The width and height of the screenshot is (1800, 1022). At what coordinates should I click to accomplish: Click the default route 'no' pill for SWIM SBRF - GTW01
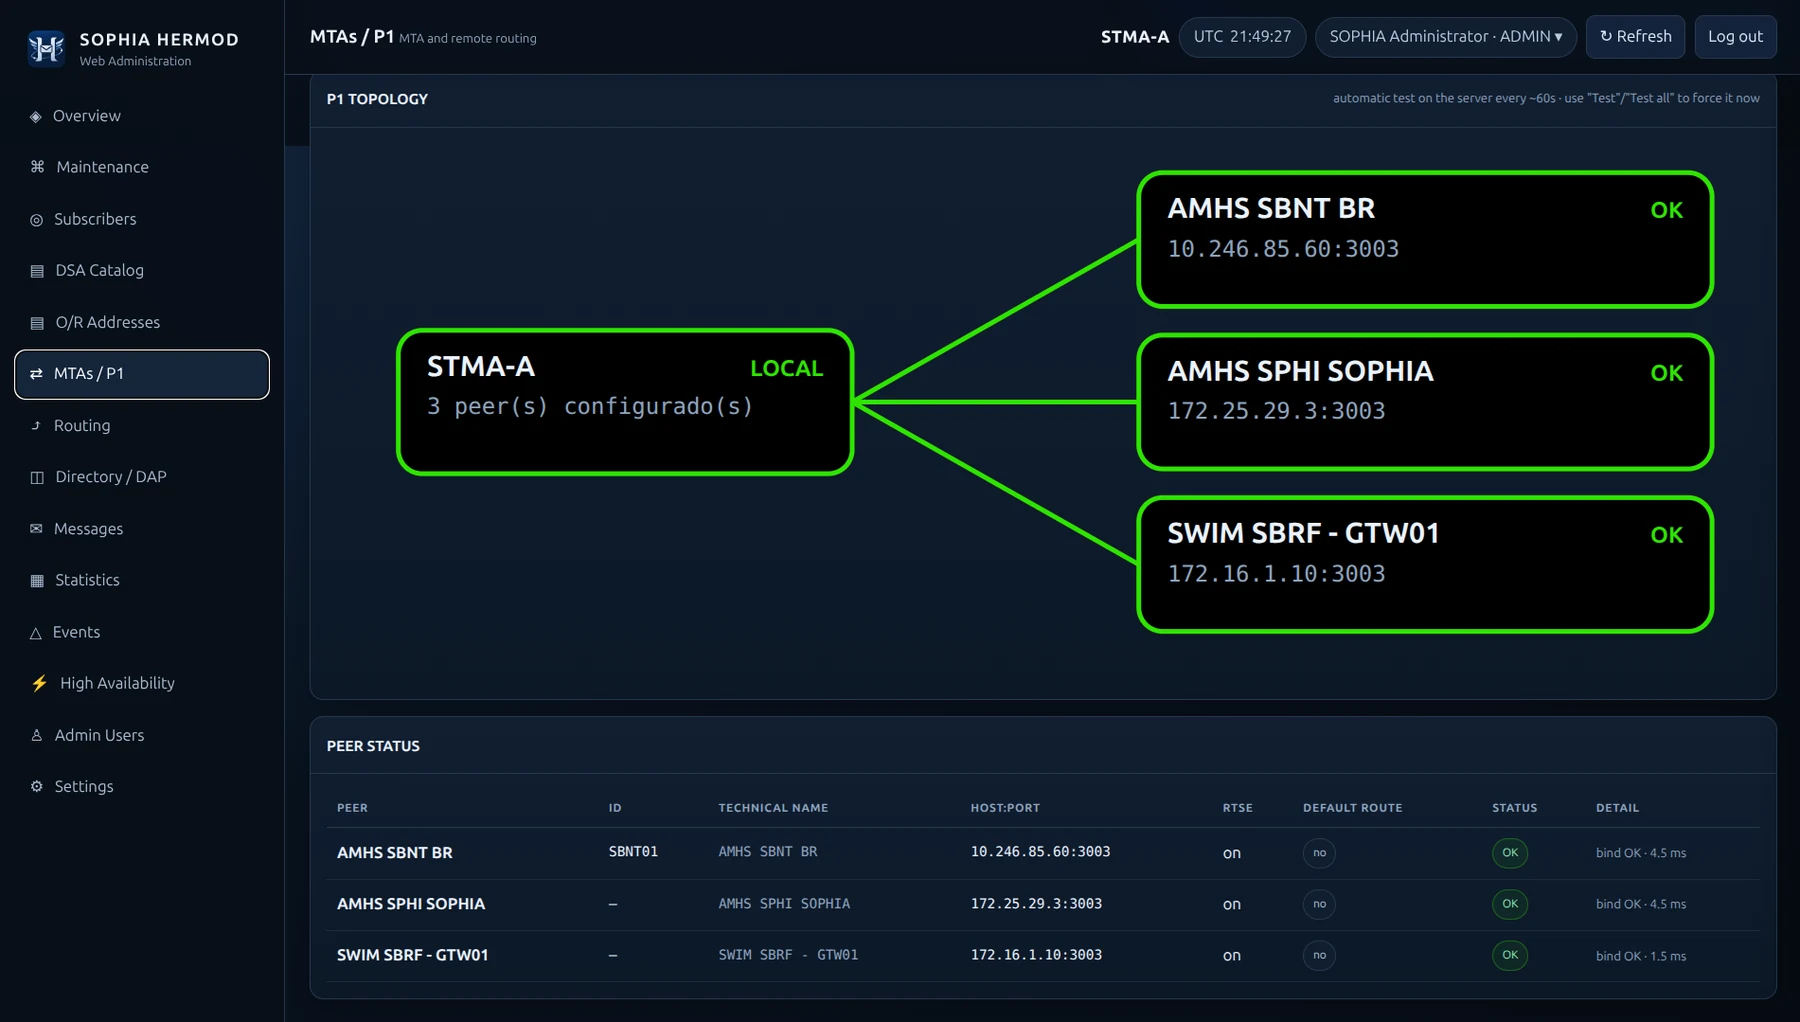pyautogui.click(x=1319, y=955)
